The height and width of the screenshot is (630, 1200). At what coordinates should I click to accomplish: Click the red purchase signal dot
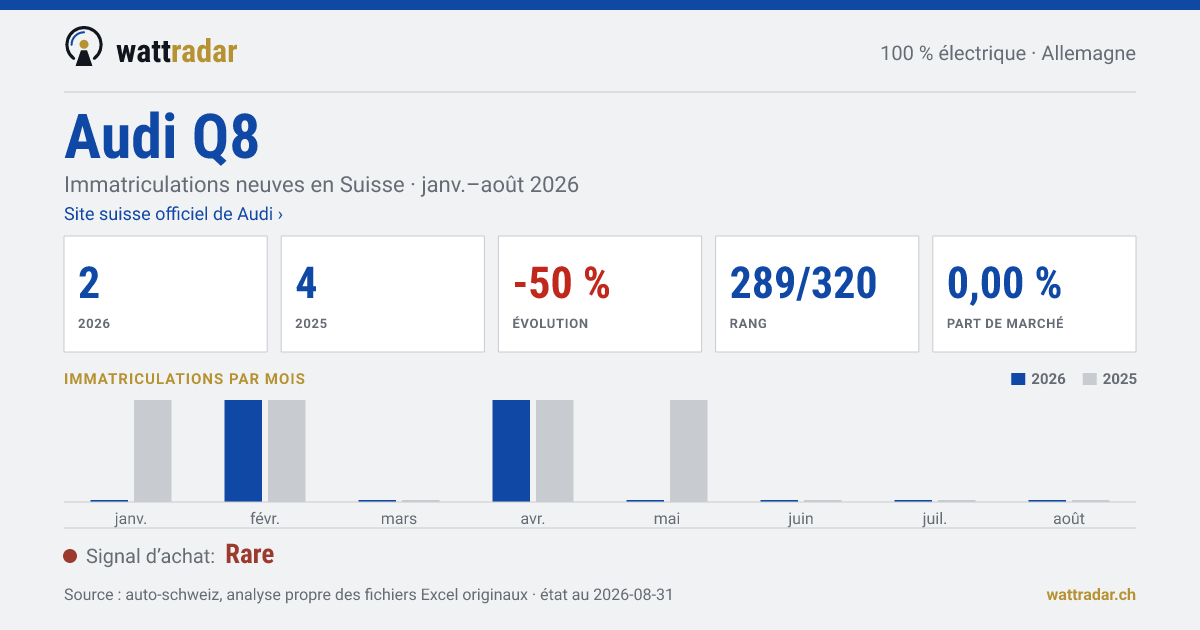click(70, 556)
